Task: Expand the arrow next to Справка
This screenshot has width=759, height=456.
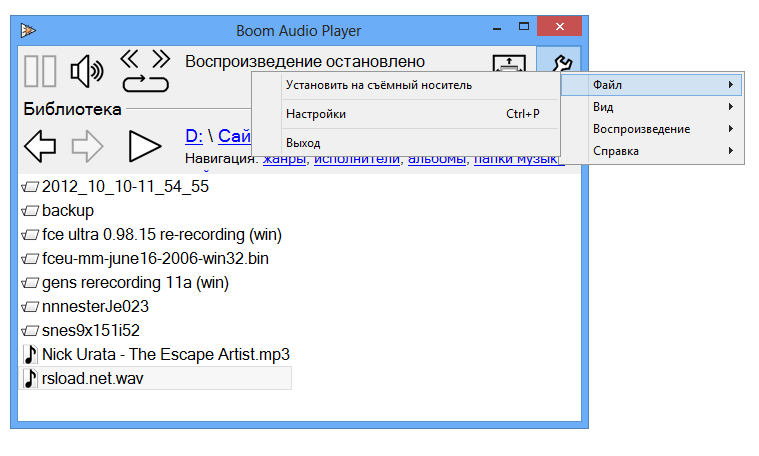Action: click(730, 151)
